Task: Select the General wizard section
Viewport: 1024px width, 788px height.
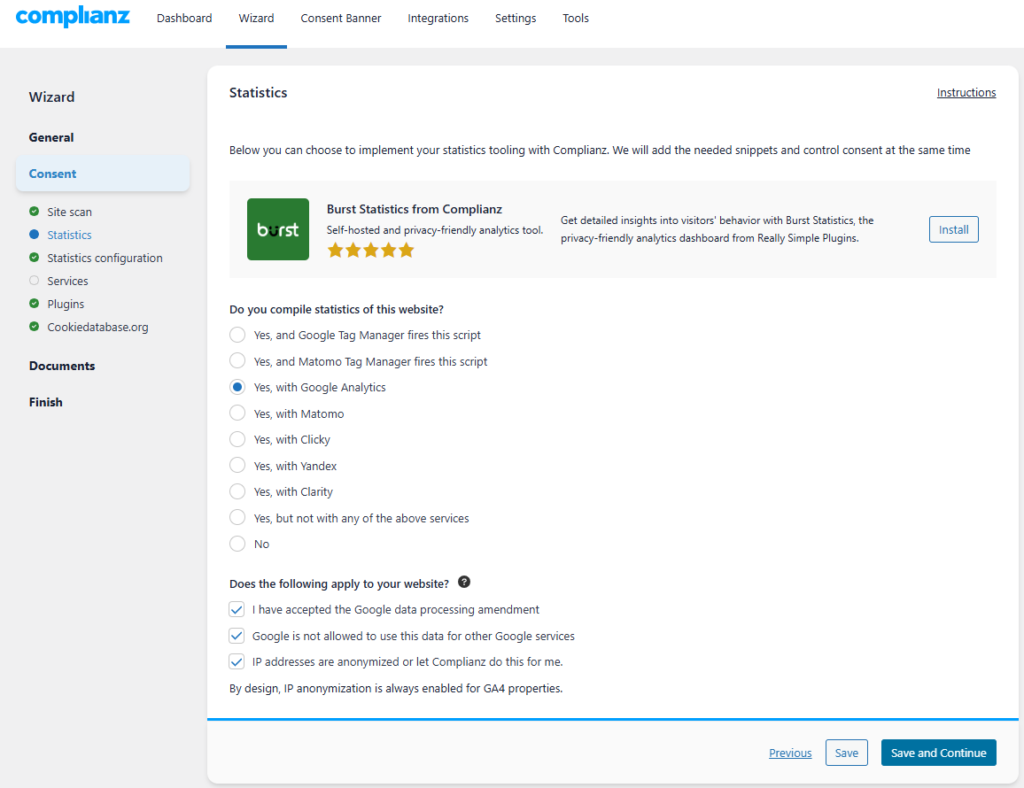Action: coord(51,137)
